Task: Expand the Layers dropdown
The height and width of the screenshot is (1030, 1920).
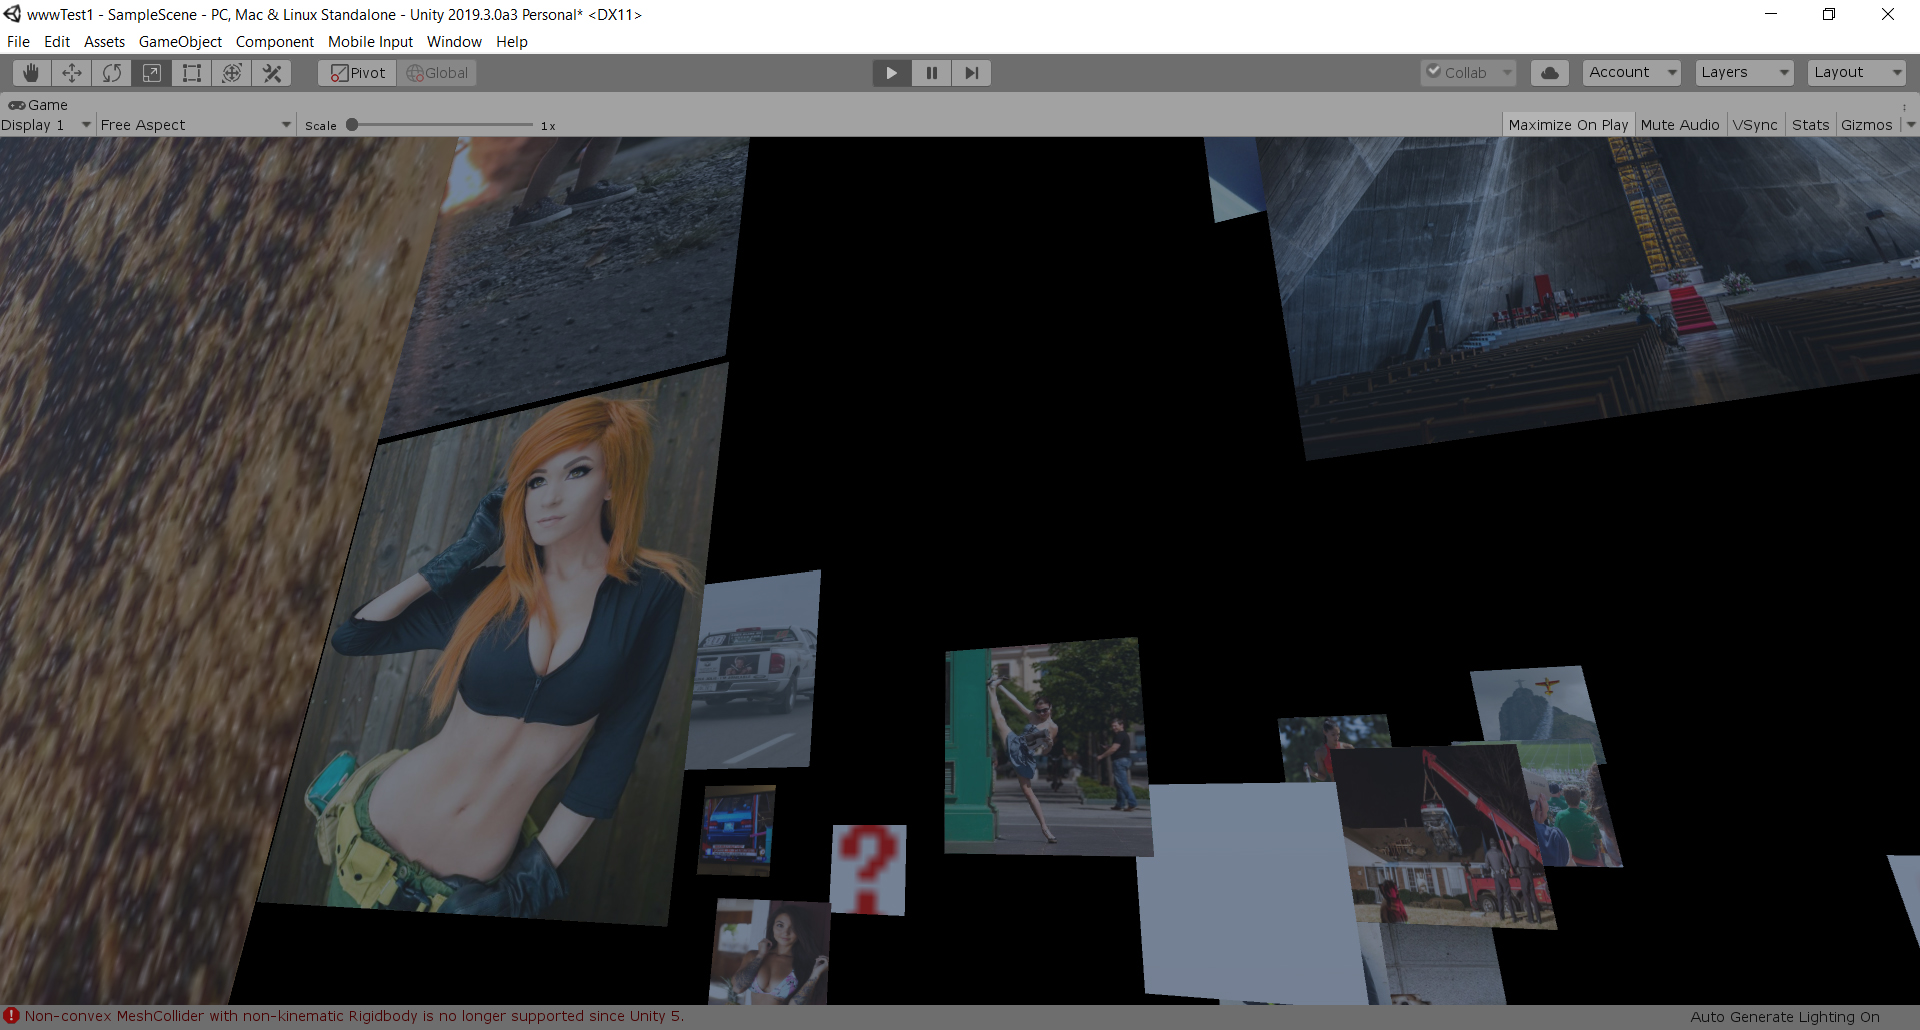Action: tap(1744, 73)
